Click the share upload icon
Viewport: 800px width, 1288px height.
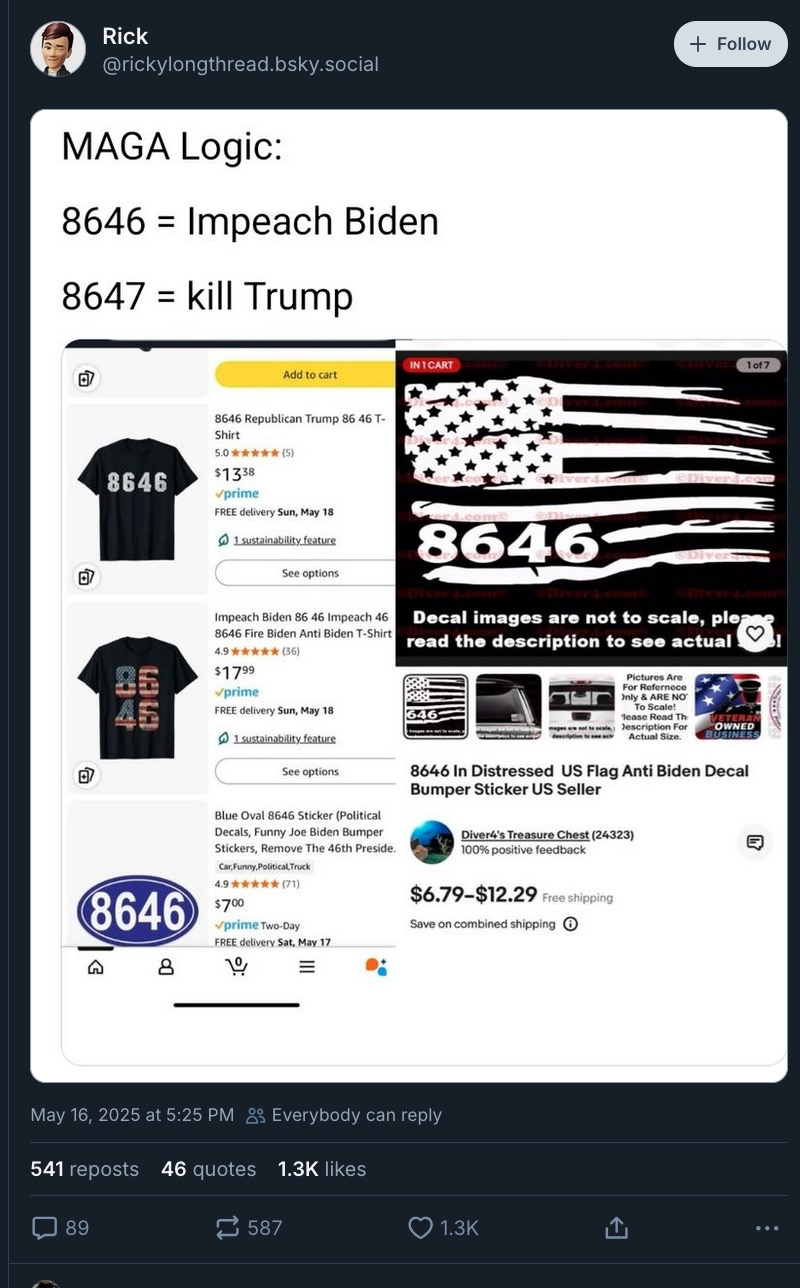coord(616,1226)
